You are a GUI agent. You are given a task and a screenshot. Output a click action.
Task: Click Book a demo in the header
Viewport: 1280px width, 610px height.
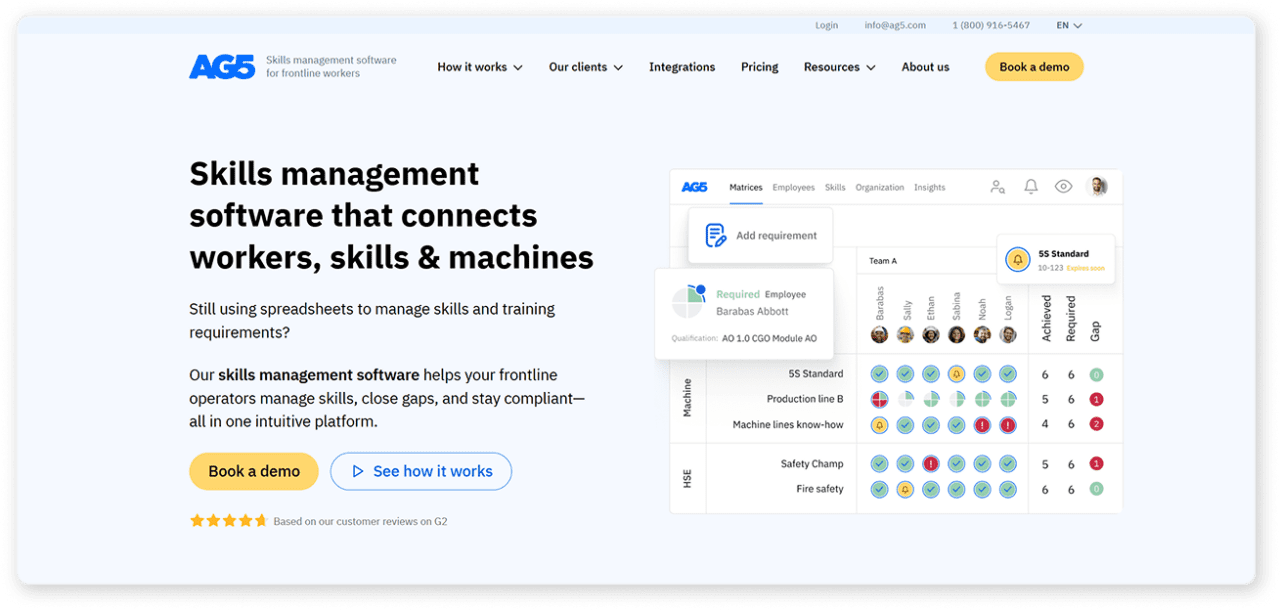1034,67
